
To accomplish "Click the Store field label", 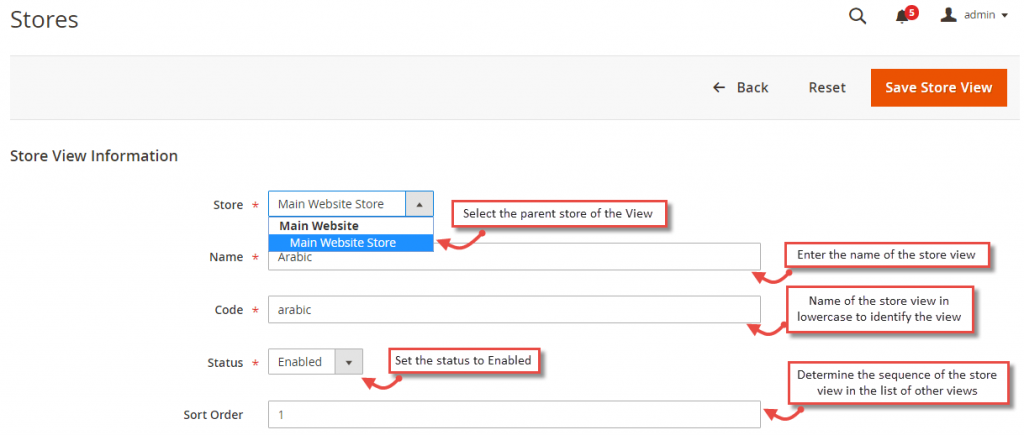I will point(228,205).
